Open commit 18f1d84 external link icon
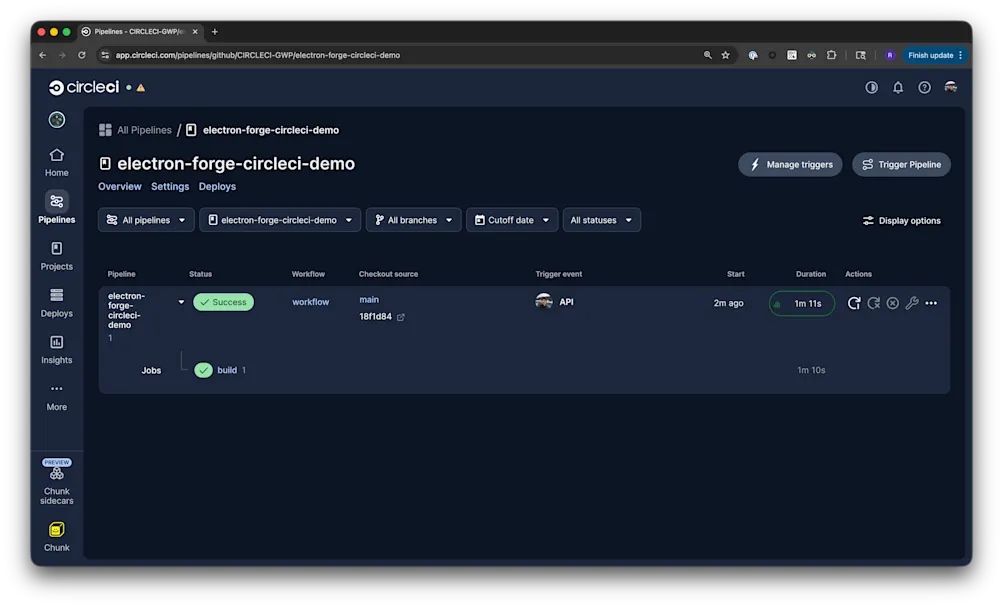This screenshot has height=607, width=1003. coord(400,317)
